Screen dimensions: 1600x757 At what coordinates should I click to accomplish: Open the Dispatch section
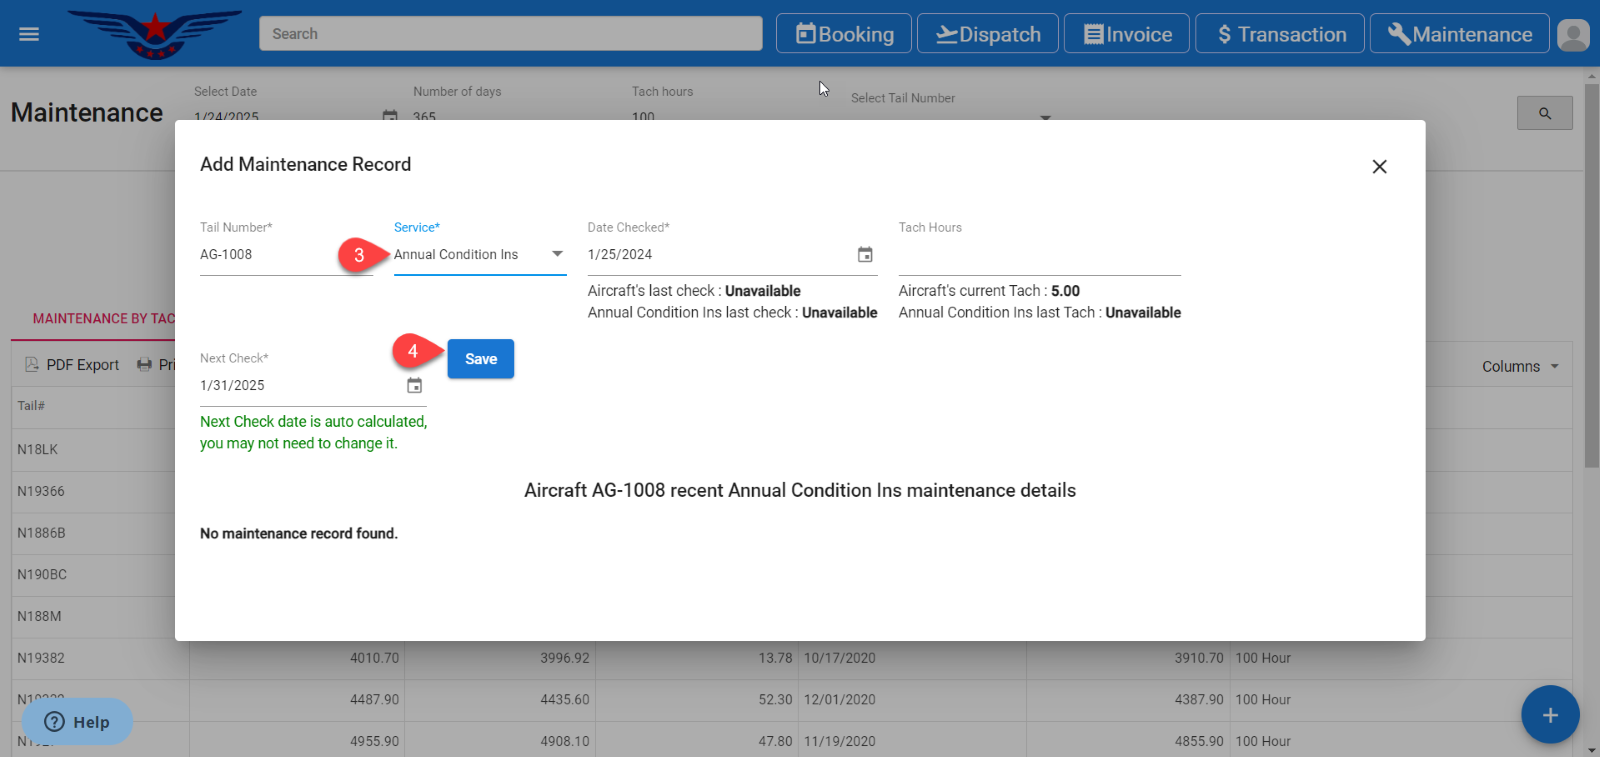point(988,34)
